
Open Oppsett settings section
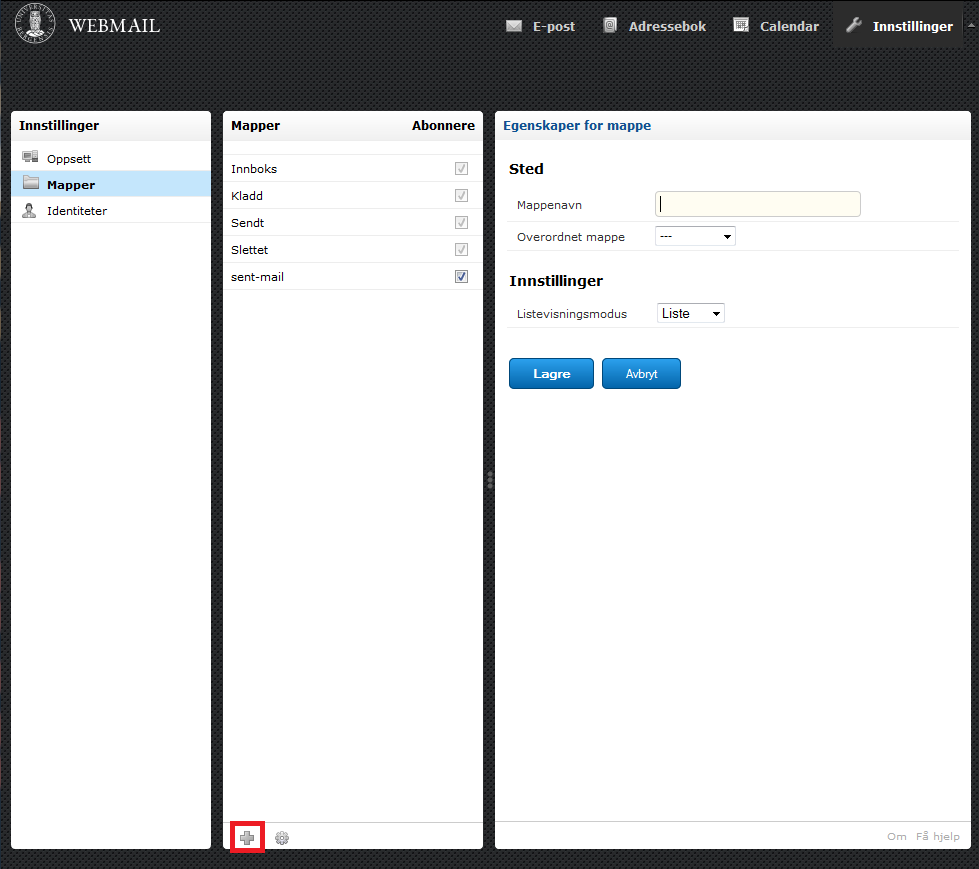[69, 158]
